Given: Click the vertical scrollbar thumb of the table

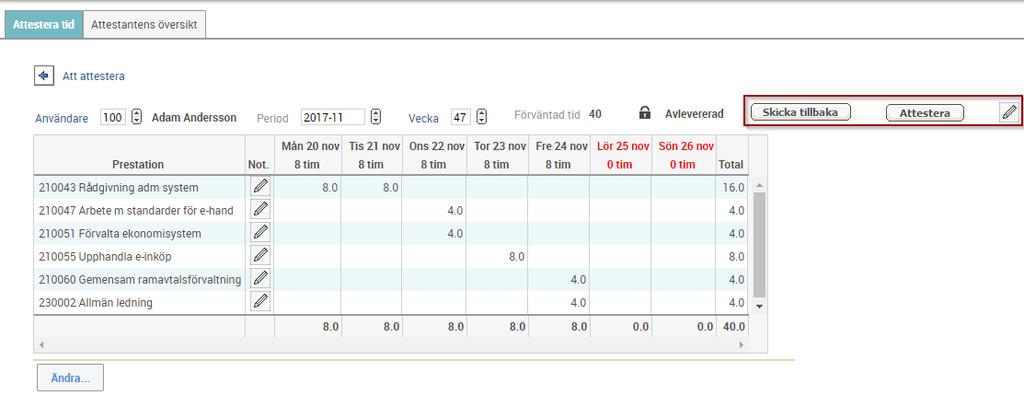Looking at the screenshot, I should 759,245.
